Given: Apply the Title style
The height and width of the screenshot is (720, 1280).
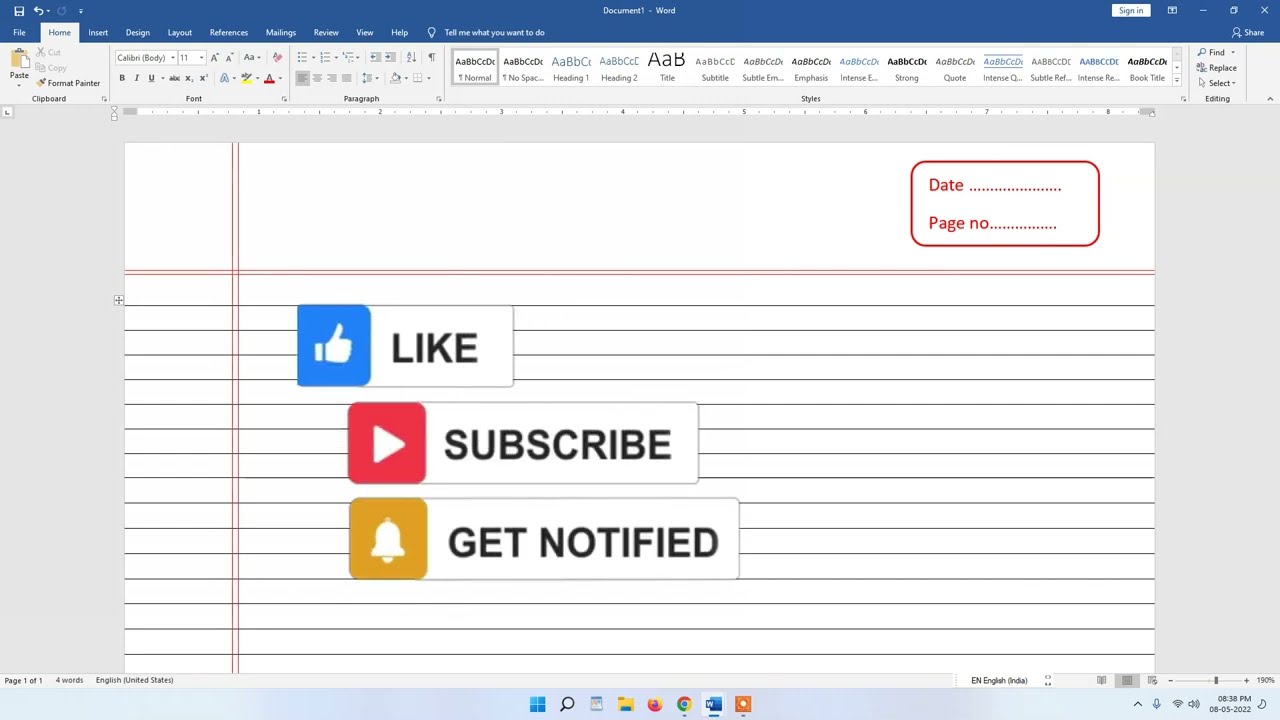Looking at the screenshot, I should click(x=667, y=68).
